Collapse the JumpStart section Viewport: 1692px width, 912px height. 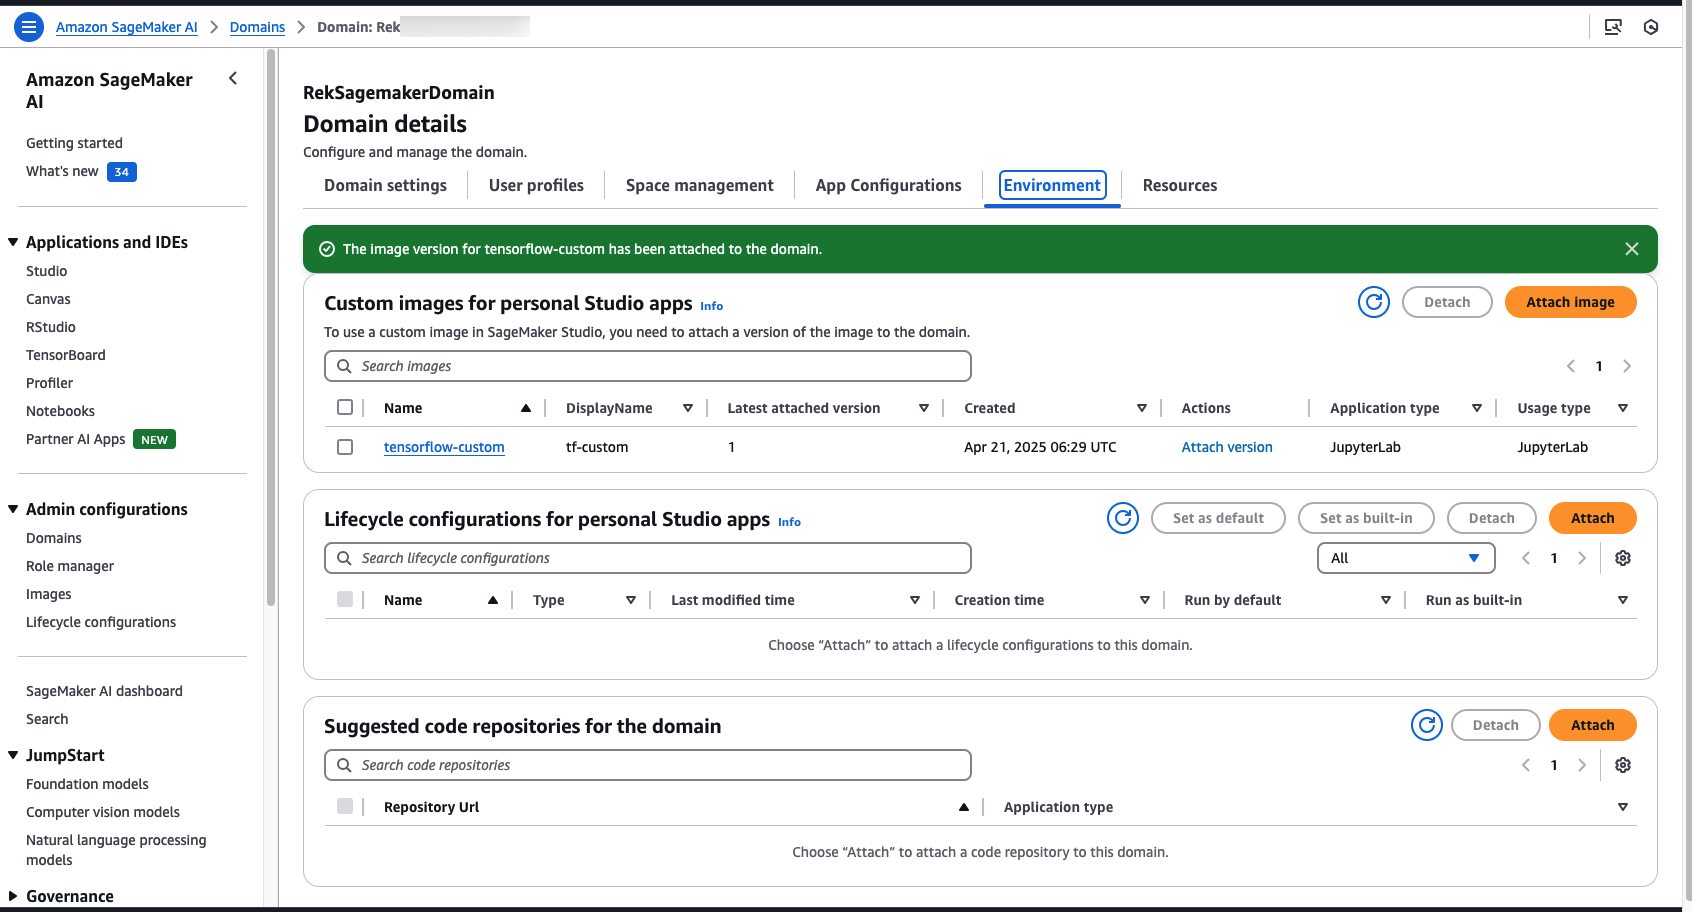(13, 755)
